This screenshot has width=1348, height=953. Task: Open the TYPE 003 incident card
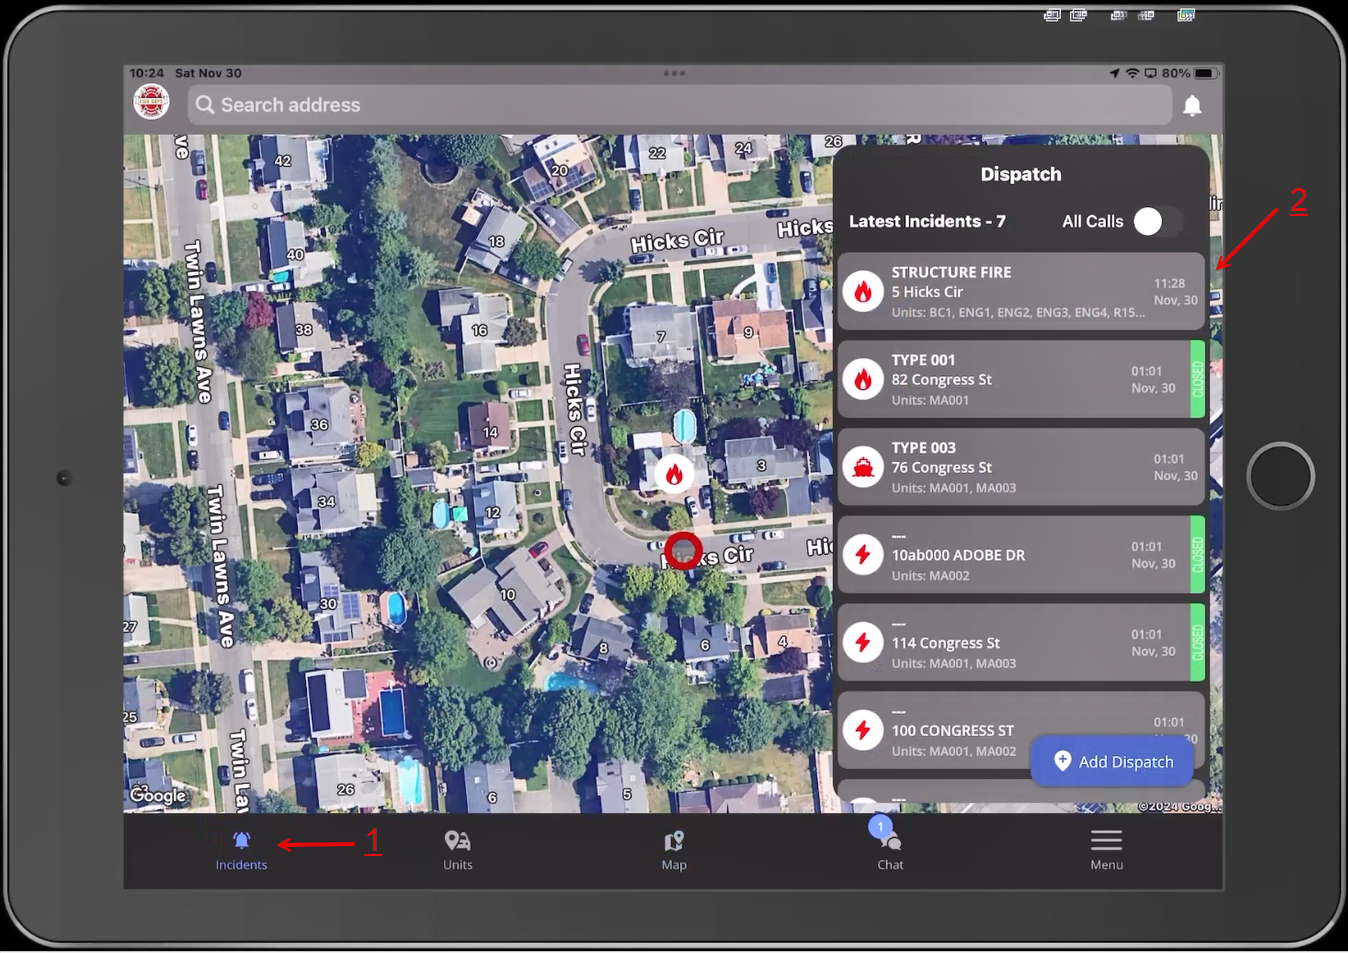[1020, 467]
